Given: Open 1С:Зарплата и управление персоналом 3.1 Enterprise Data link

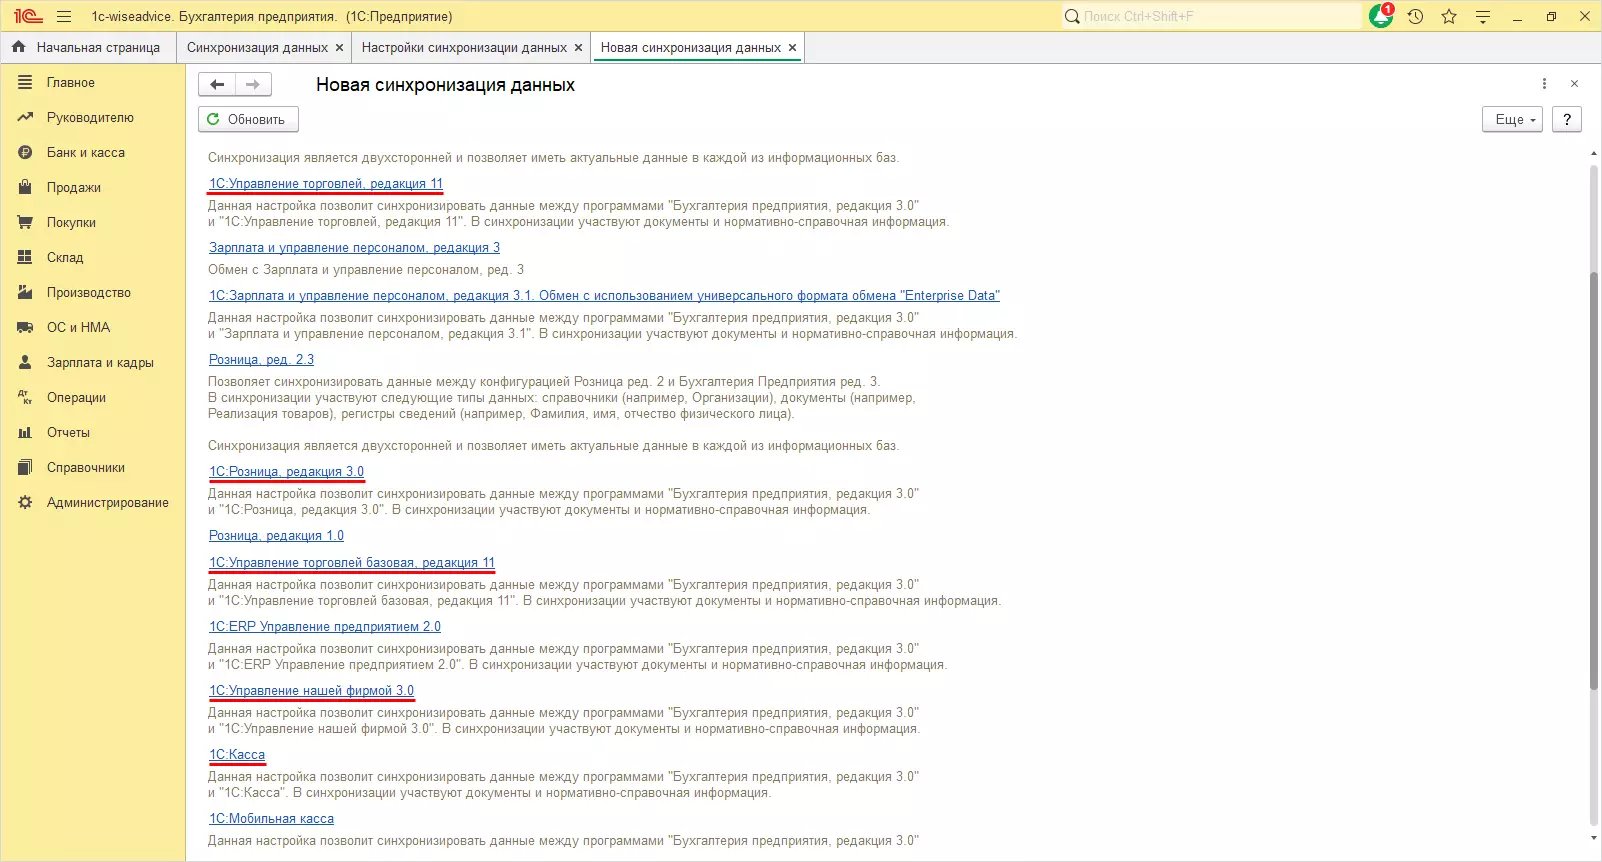Looking at the screenshot, I should tap(604, 296).
